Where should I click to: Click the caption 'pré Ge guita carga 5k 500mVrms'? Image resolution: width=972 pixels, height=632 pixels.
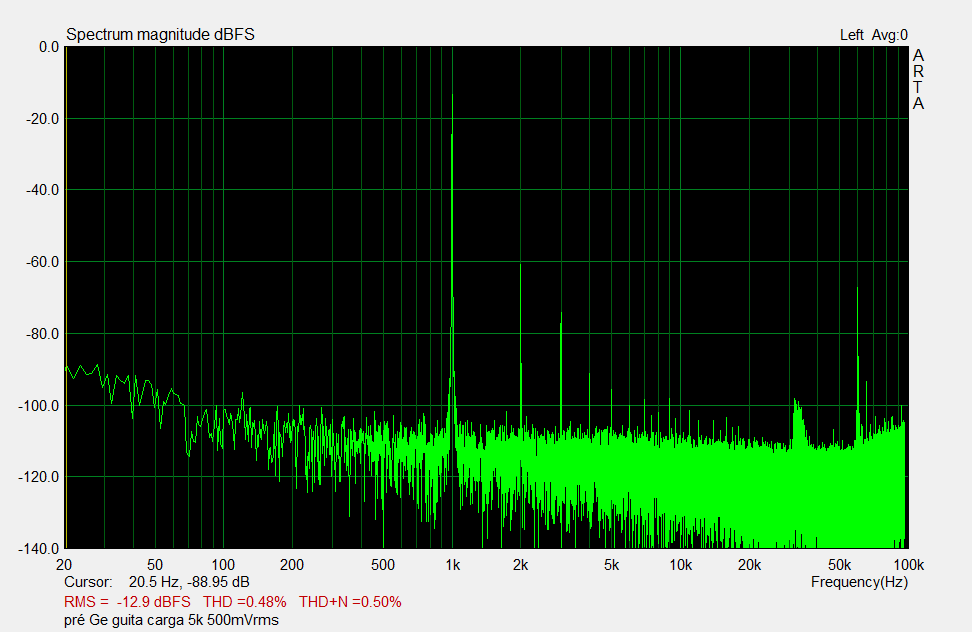[171, 620]
